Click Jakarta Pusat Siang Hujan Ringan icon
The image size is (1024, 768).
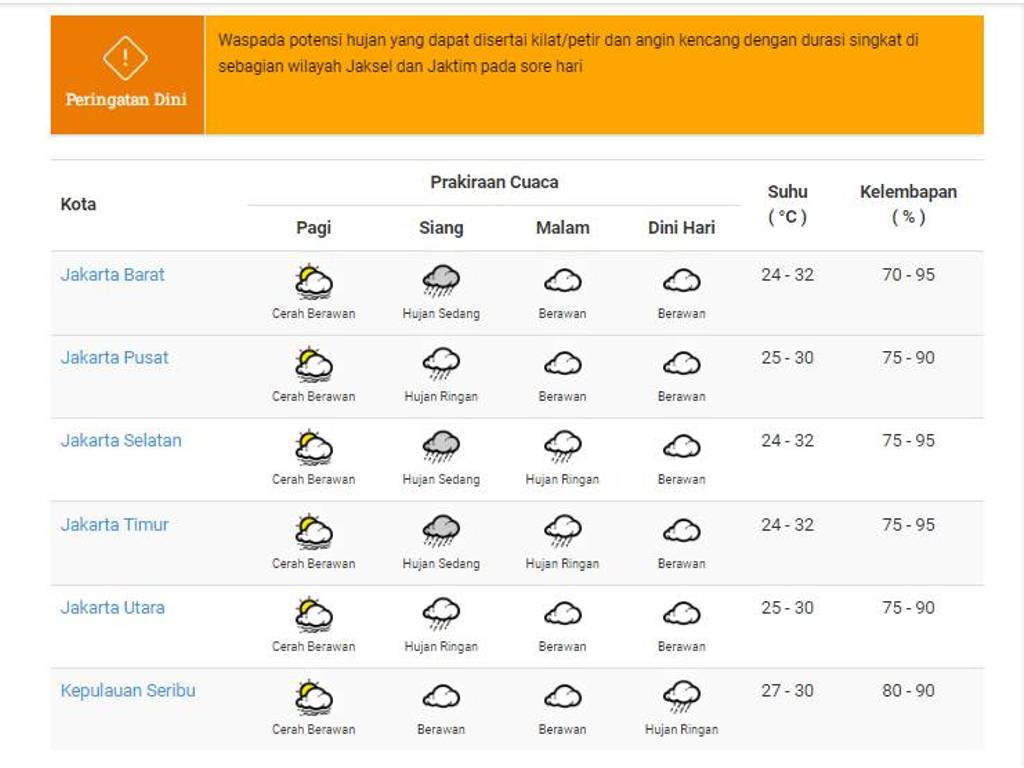[441, 364]
